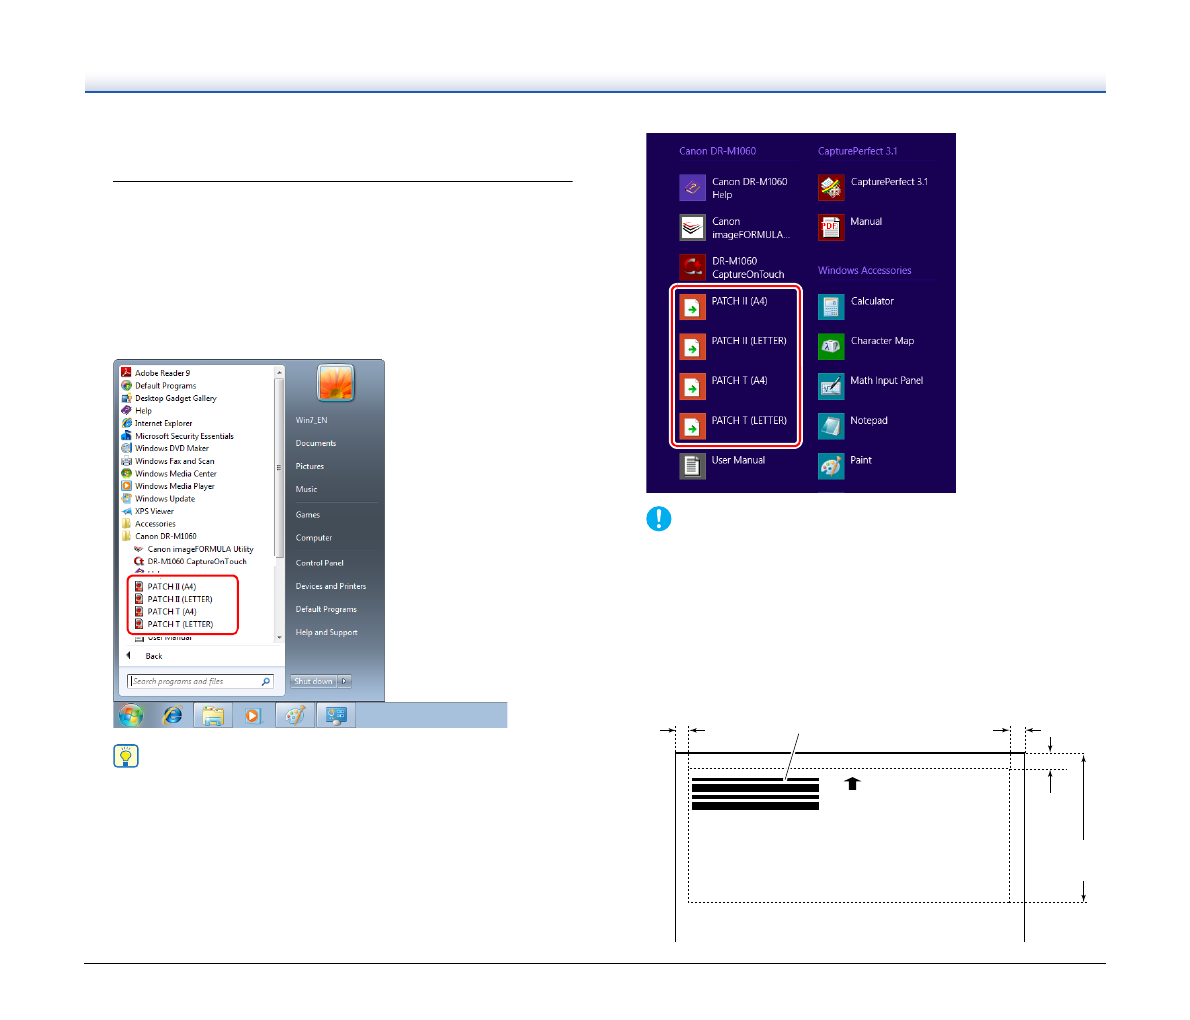The height and width of the screenshot is (1020, 1190).
Task: Click the Shut down button
Action: tap(314, 681)
